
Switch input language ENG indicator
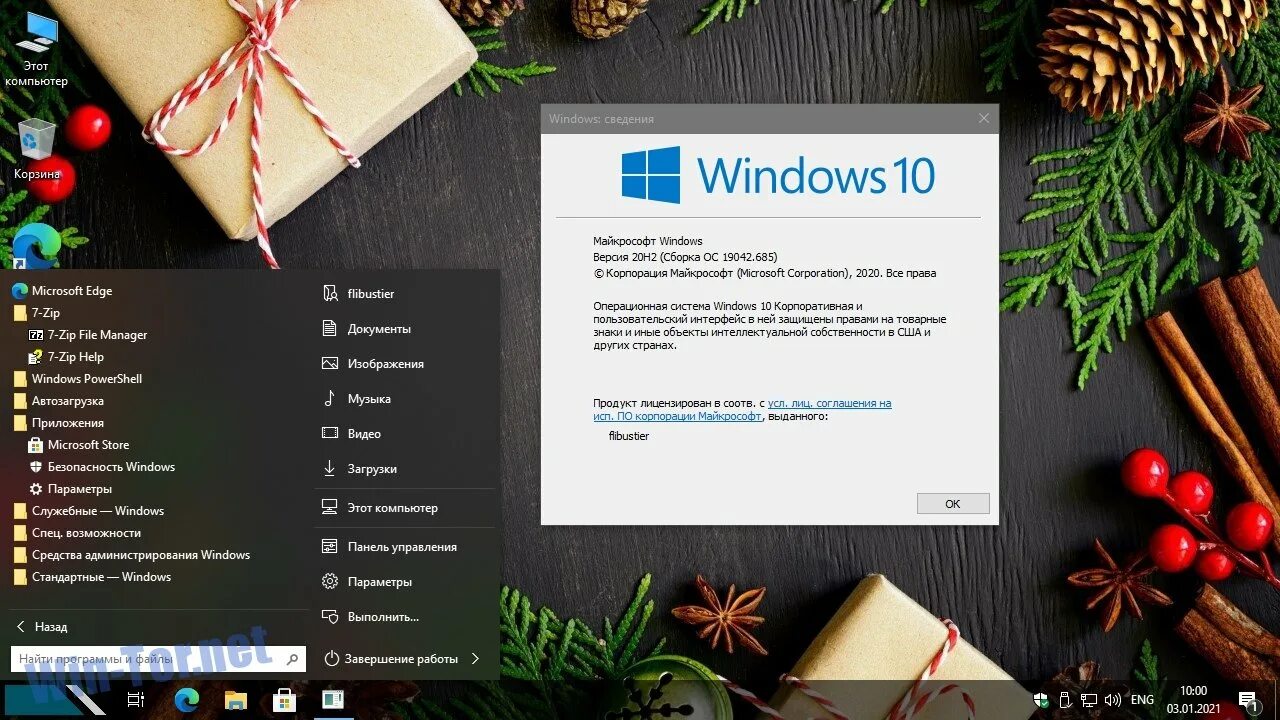pyautogui.click(x=1142, y=700)
